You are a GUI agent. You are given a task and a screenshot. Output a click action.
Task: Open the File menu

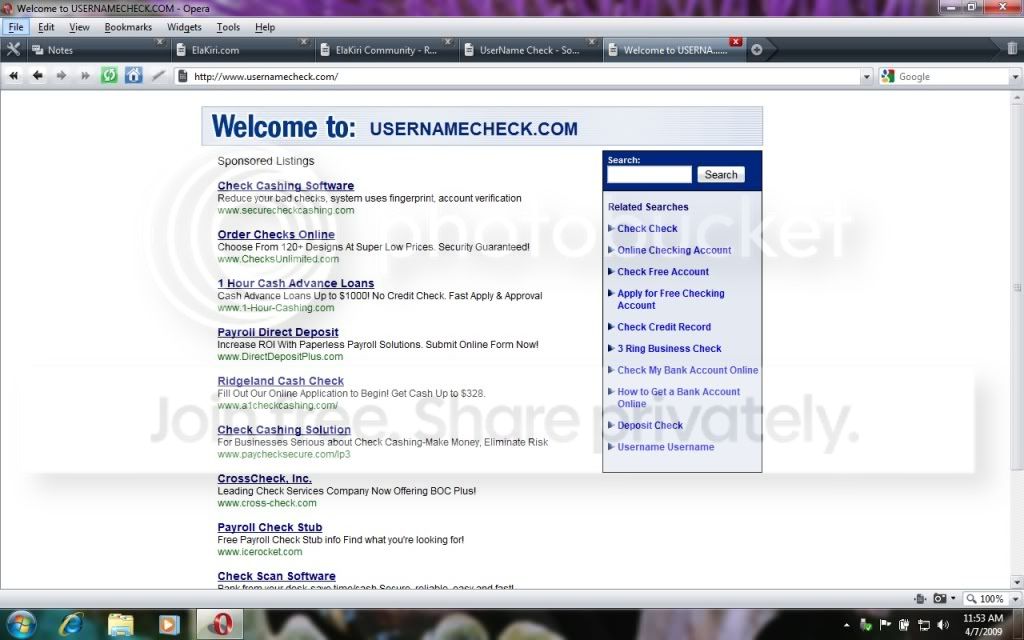tap(16, 27)
